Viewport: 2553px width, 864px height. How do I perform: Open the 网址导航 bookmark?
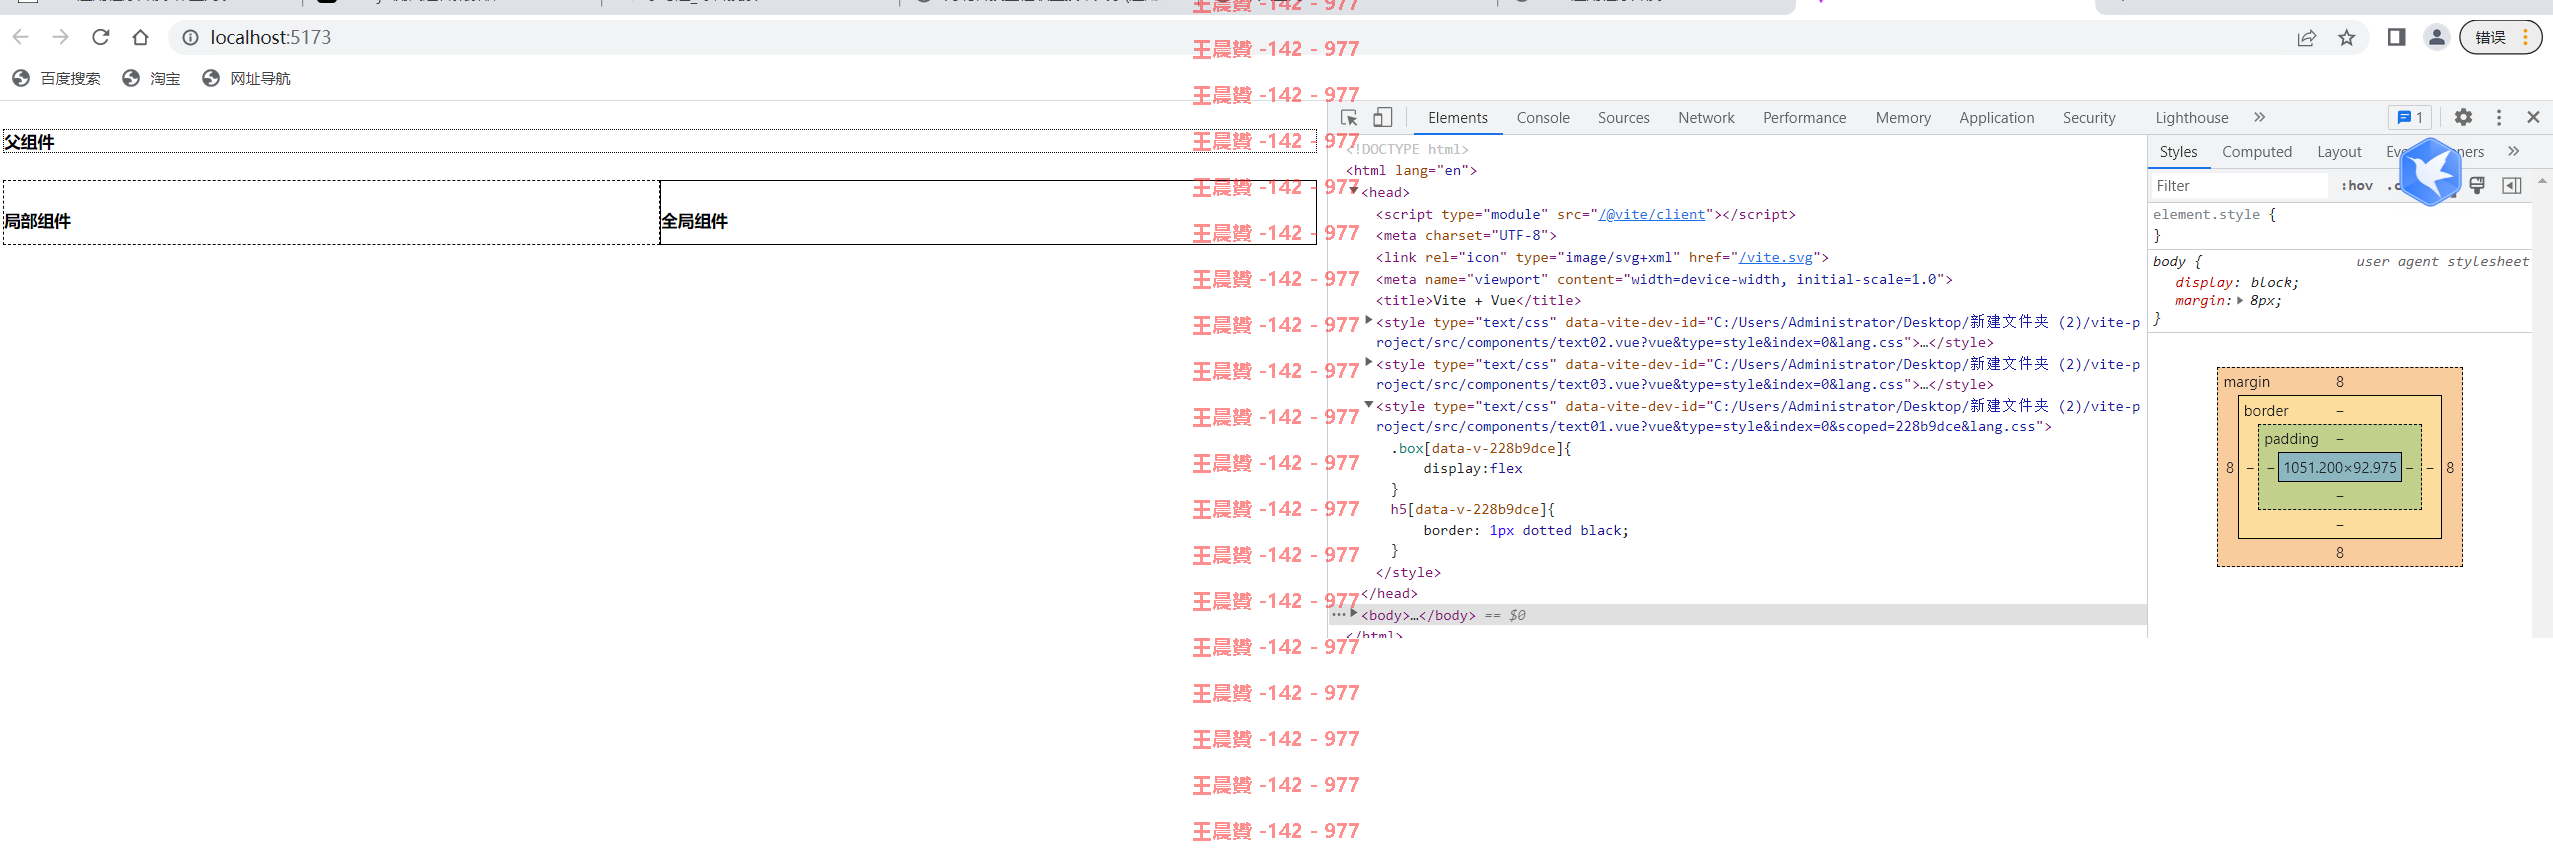(246, 78)
